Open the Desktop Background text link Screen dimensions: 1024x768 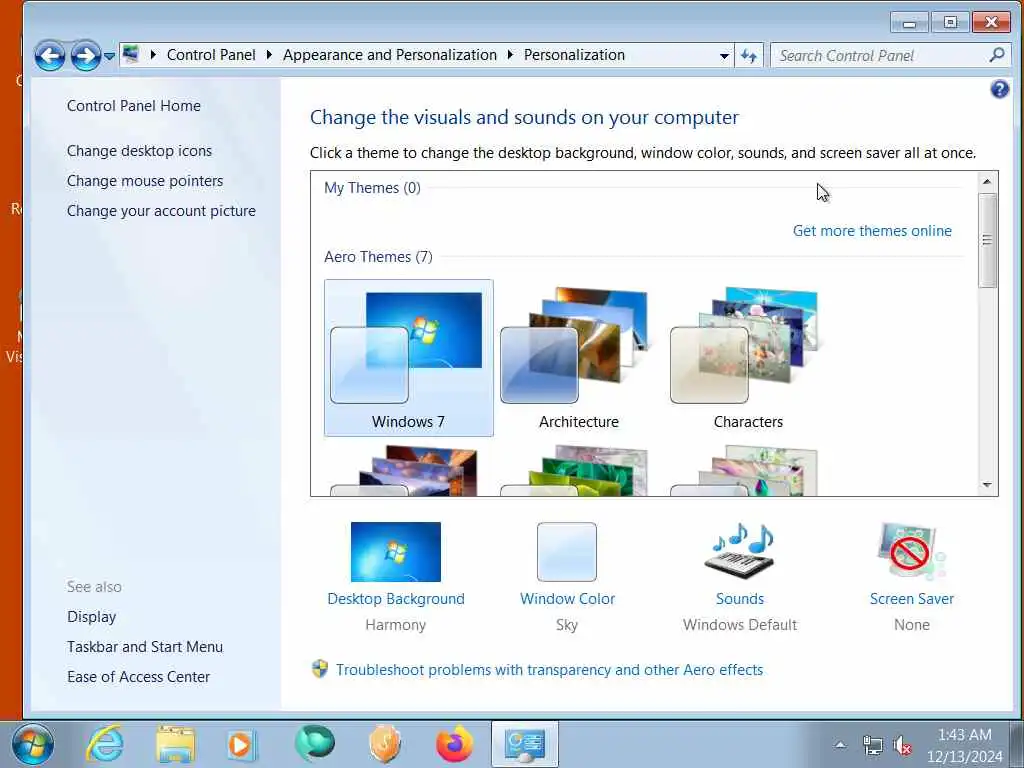point(396,599)
